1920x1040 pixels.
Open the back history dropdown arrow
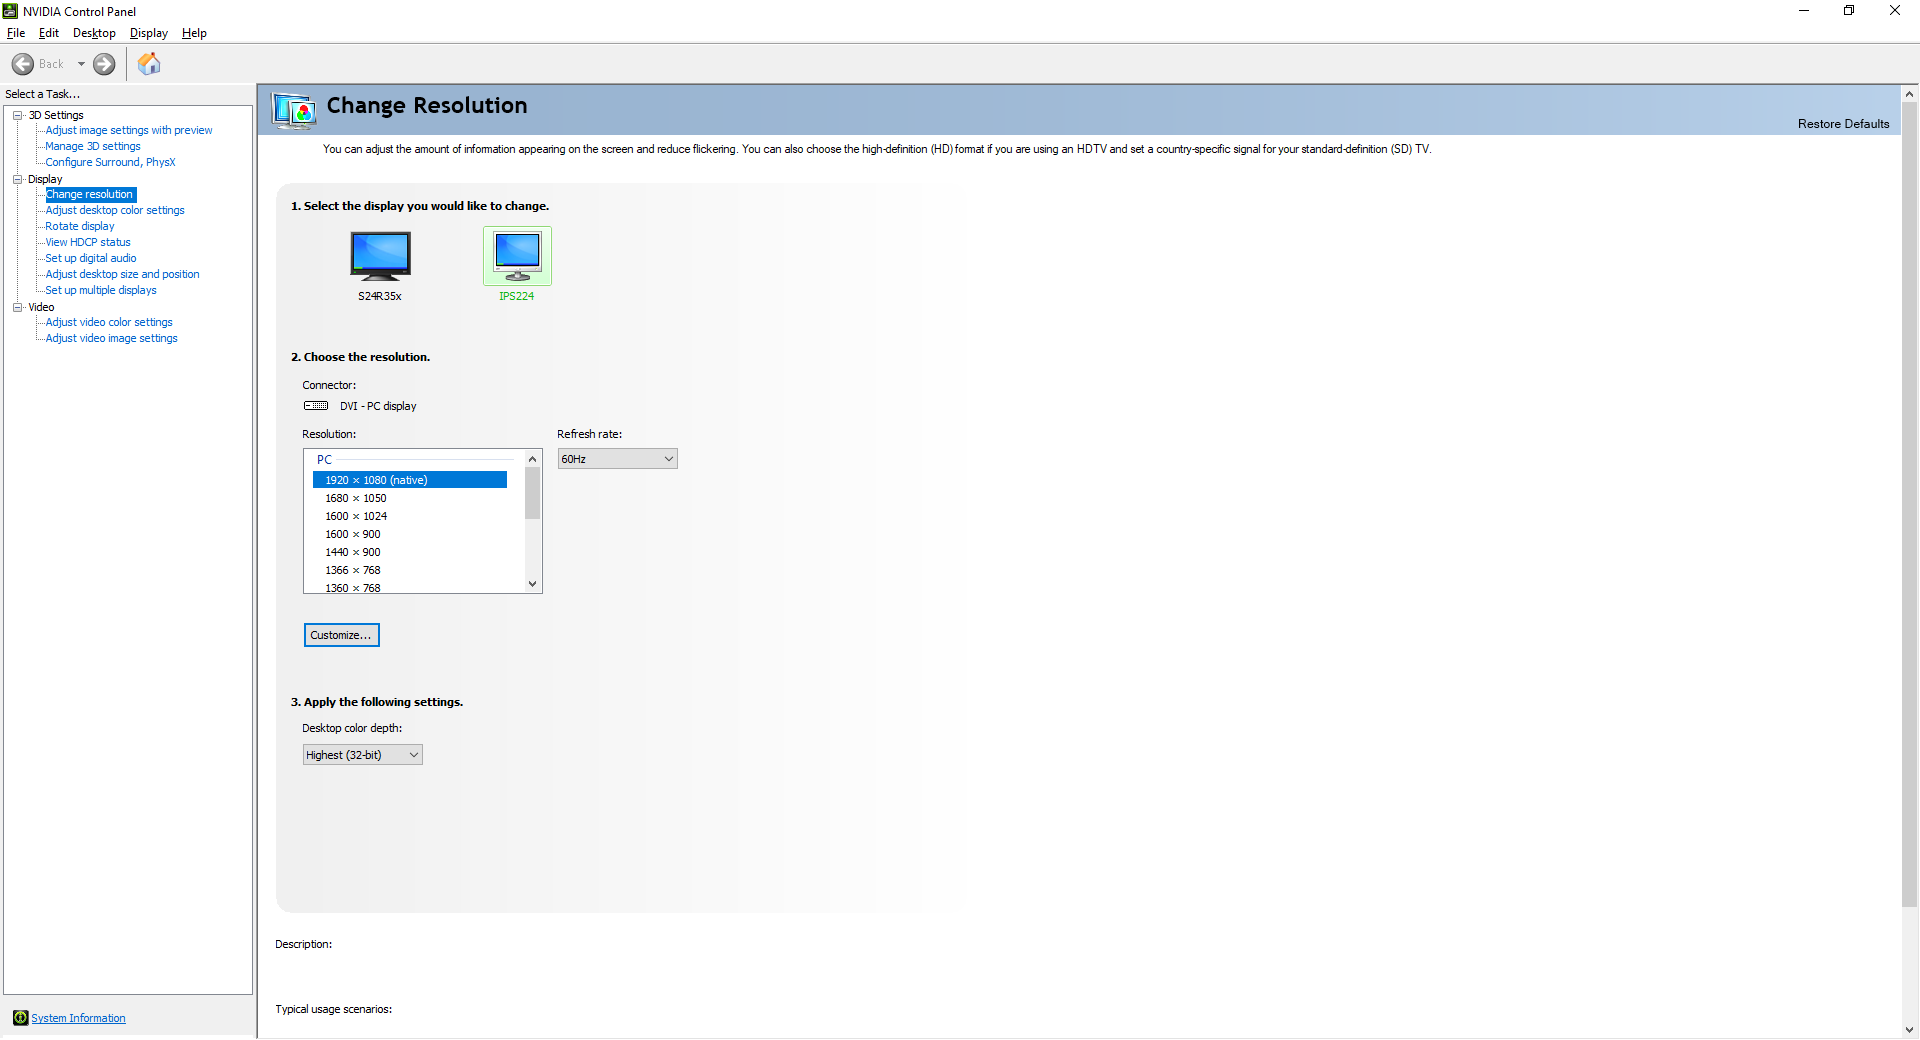(x=81, y=64)
